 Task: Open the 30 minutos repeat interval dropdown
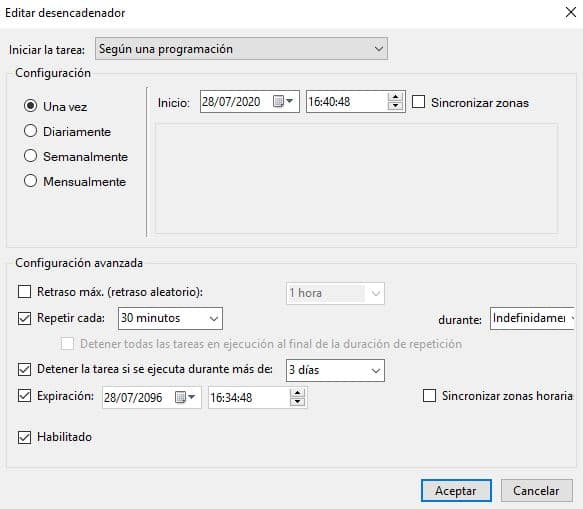tap(170, 318)
